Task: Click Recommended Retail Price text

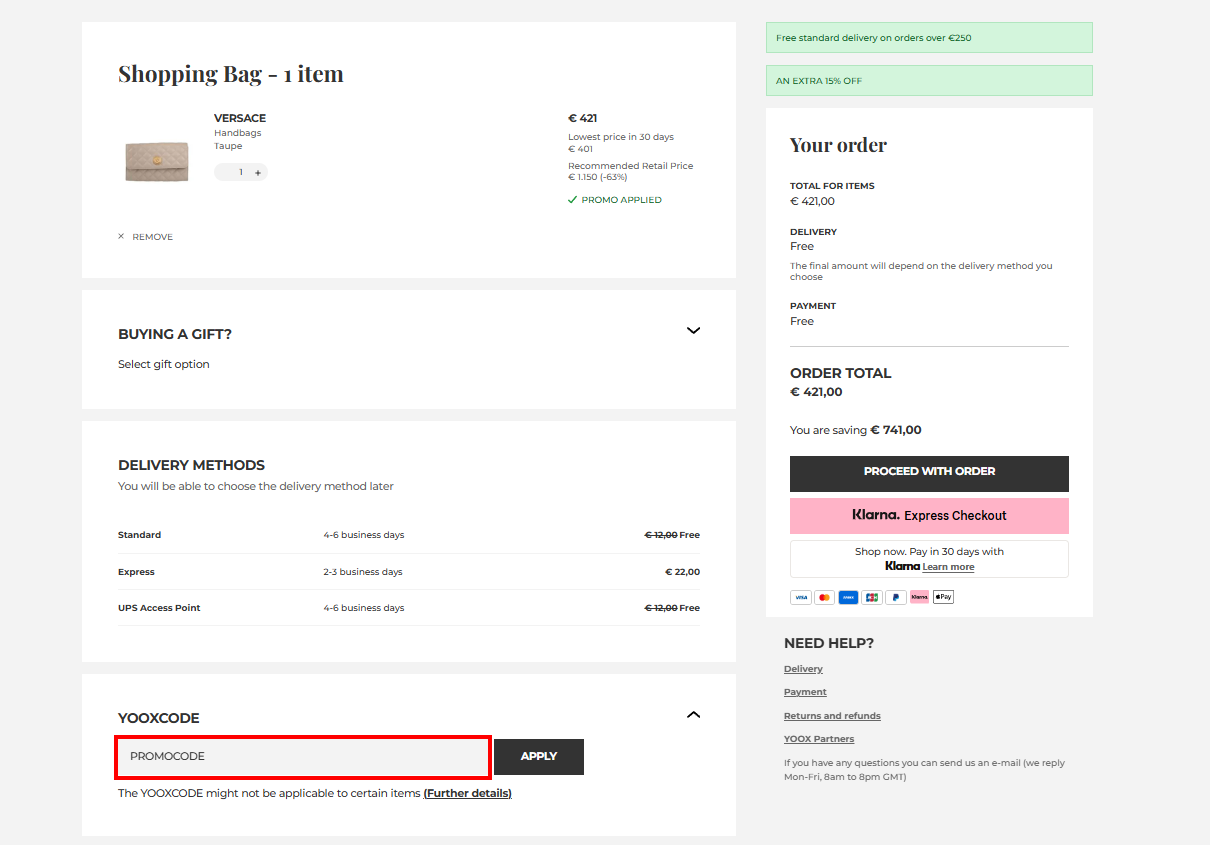Action: pyautogui.click(x=631, y=166)
